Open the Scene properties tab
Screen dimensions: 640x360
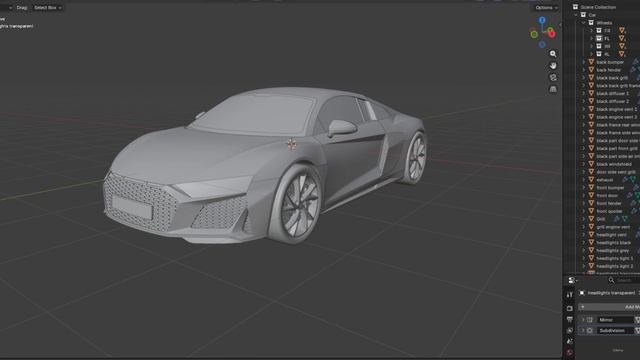pos(570,341)
